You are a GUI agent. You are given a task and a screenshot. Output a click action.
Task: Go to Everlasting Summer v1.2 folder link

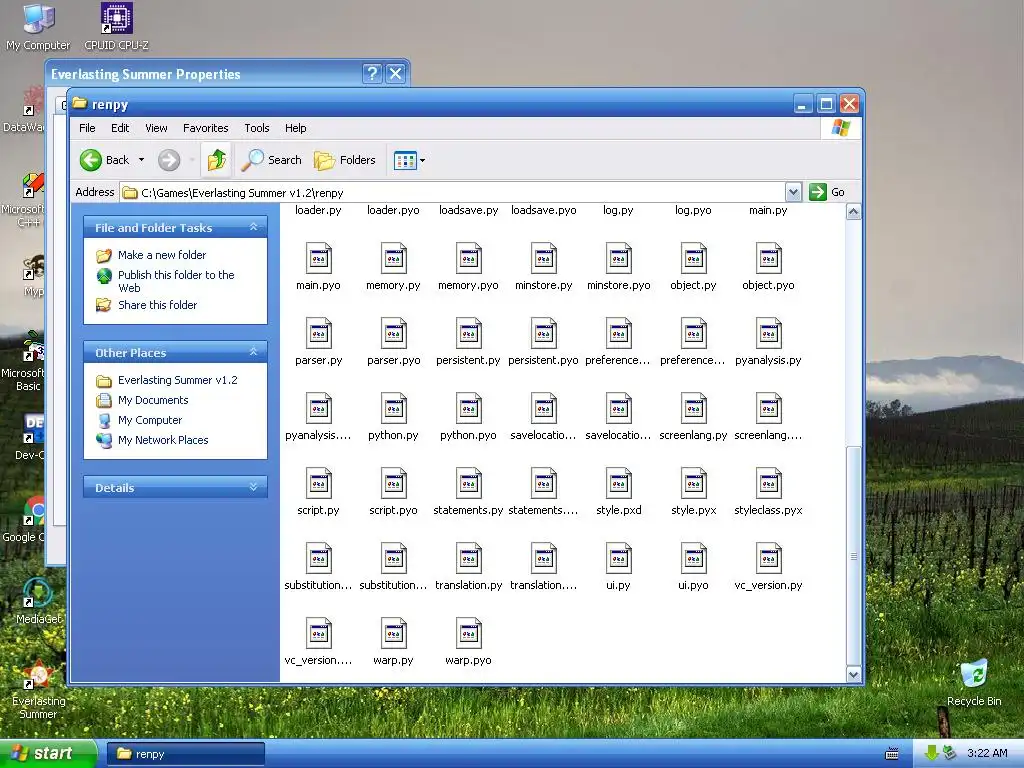(x=178, y=380)
